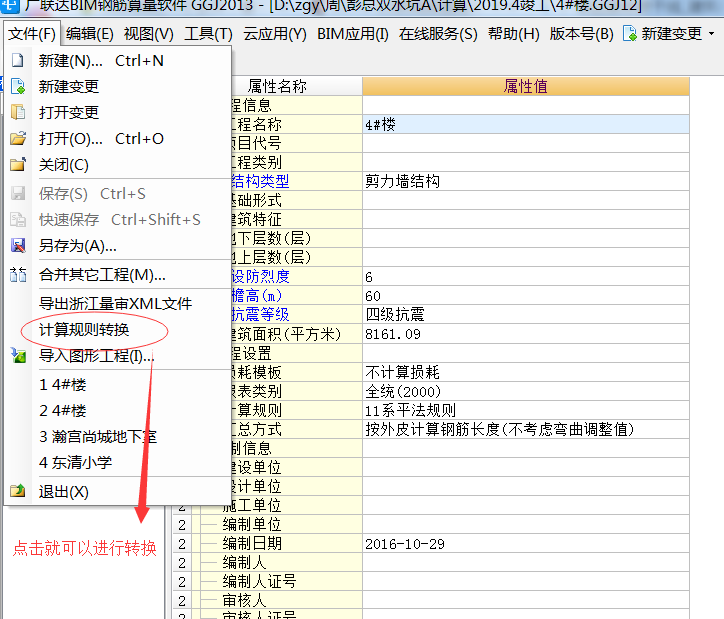Select the 编制人 property row

pos(431,562)
